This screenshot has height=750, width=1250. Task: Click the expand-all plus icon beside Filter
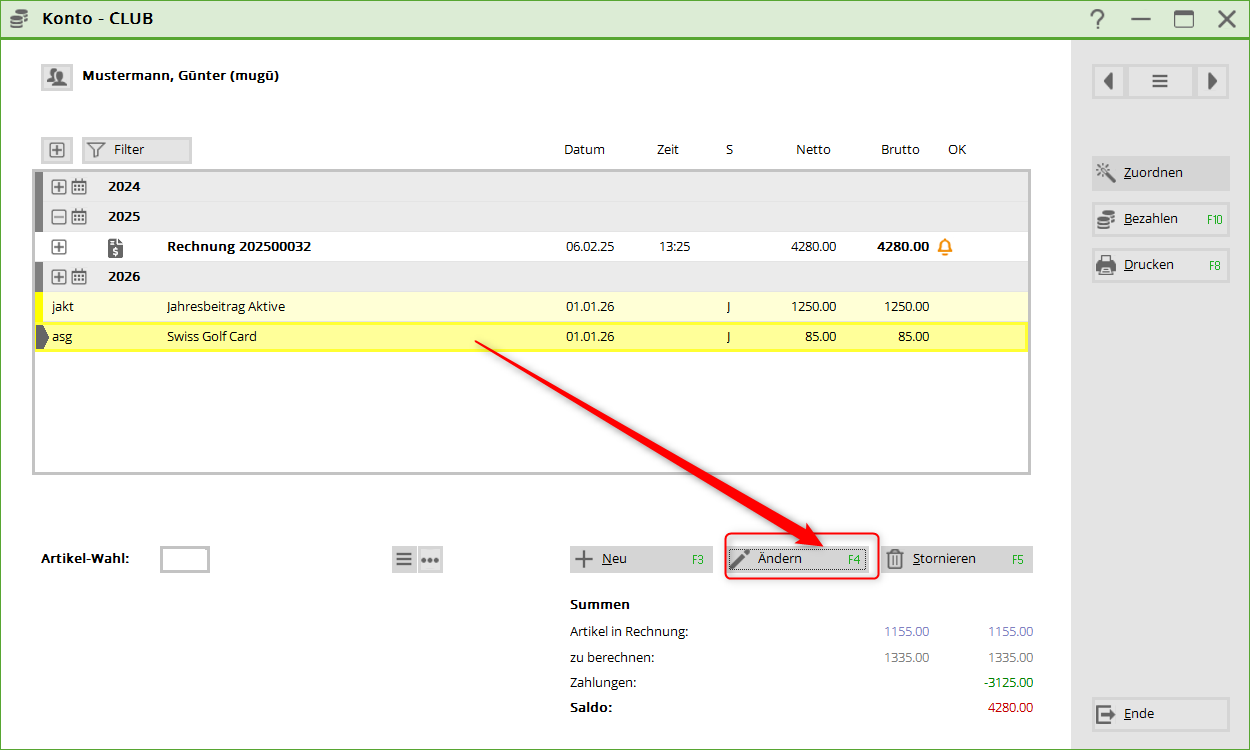pos(57,150)
